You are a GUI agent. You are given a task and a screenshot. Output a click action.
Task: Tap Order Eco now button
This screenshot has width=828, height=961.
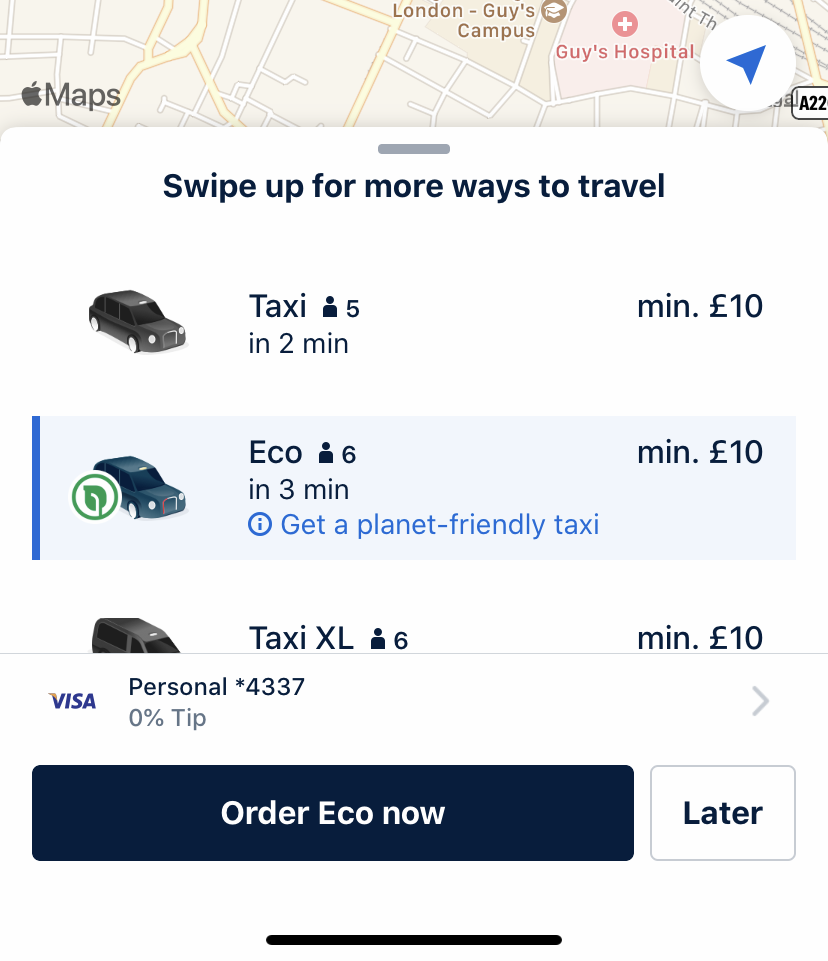pos(333,813)
